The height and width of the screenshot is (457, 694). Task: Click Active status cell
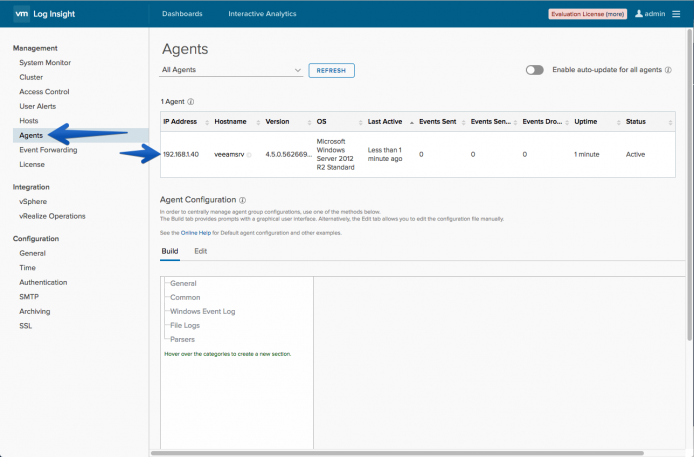coord(635,155)
